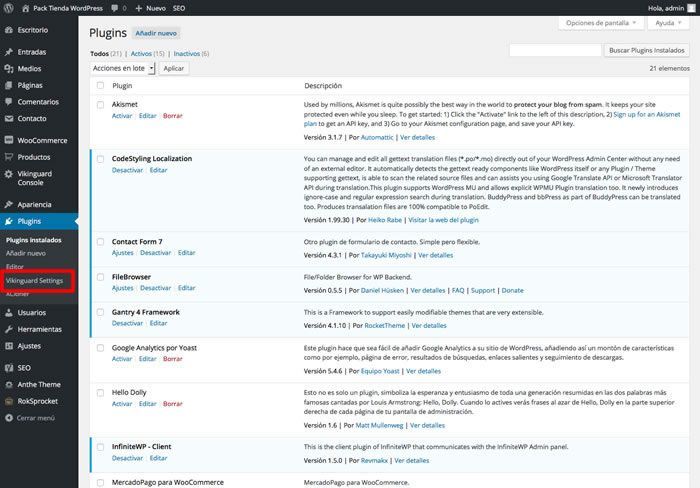Screen dimensions: 700x488
Task: Click the Buscar Plugins Instalados button
Action: coord(646,50)
